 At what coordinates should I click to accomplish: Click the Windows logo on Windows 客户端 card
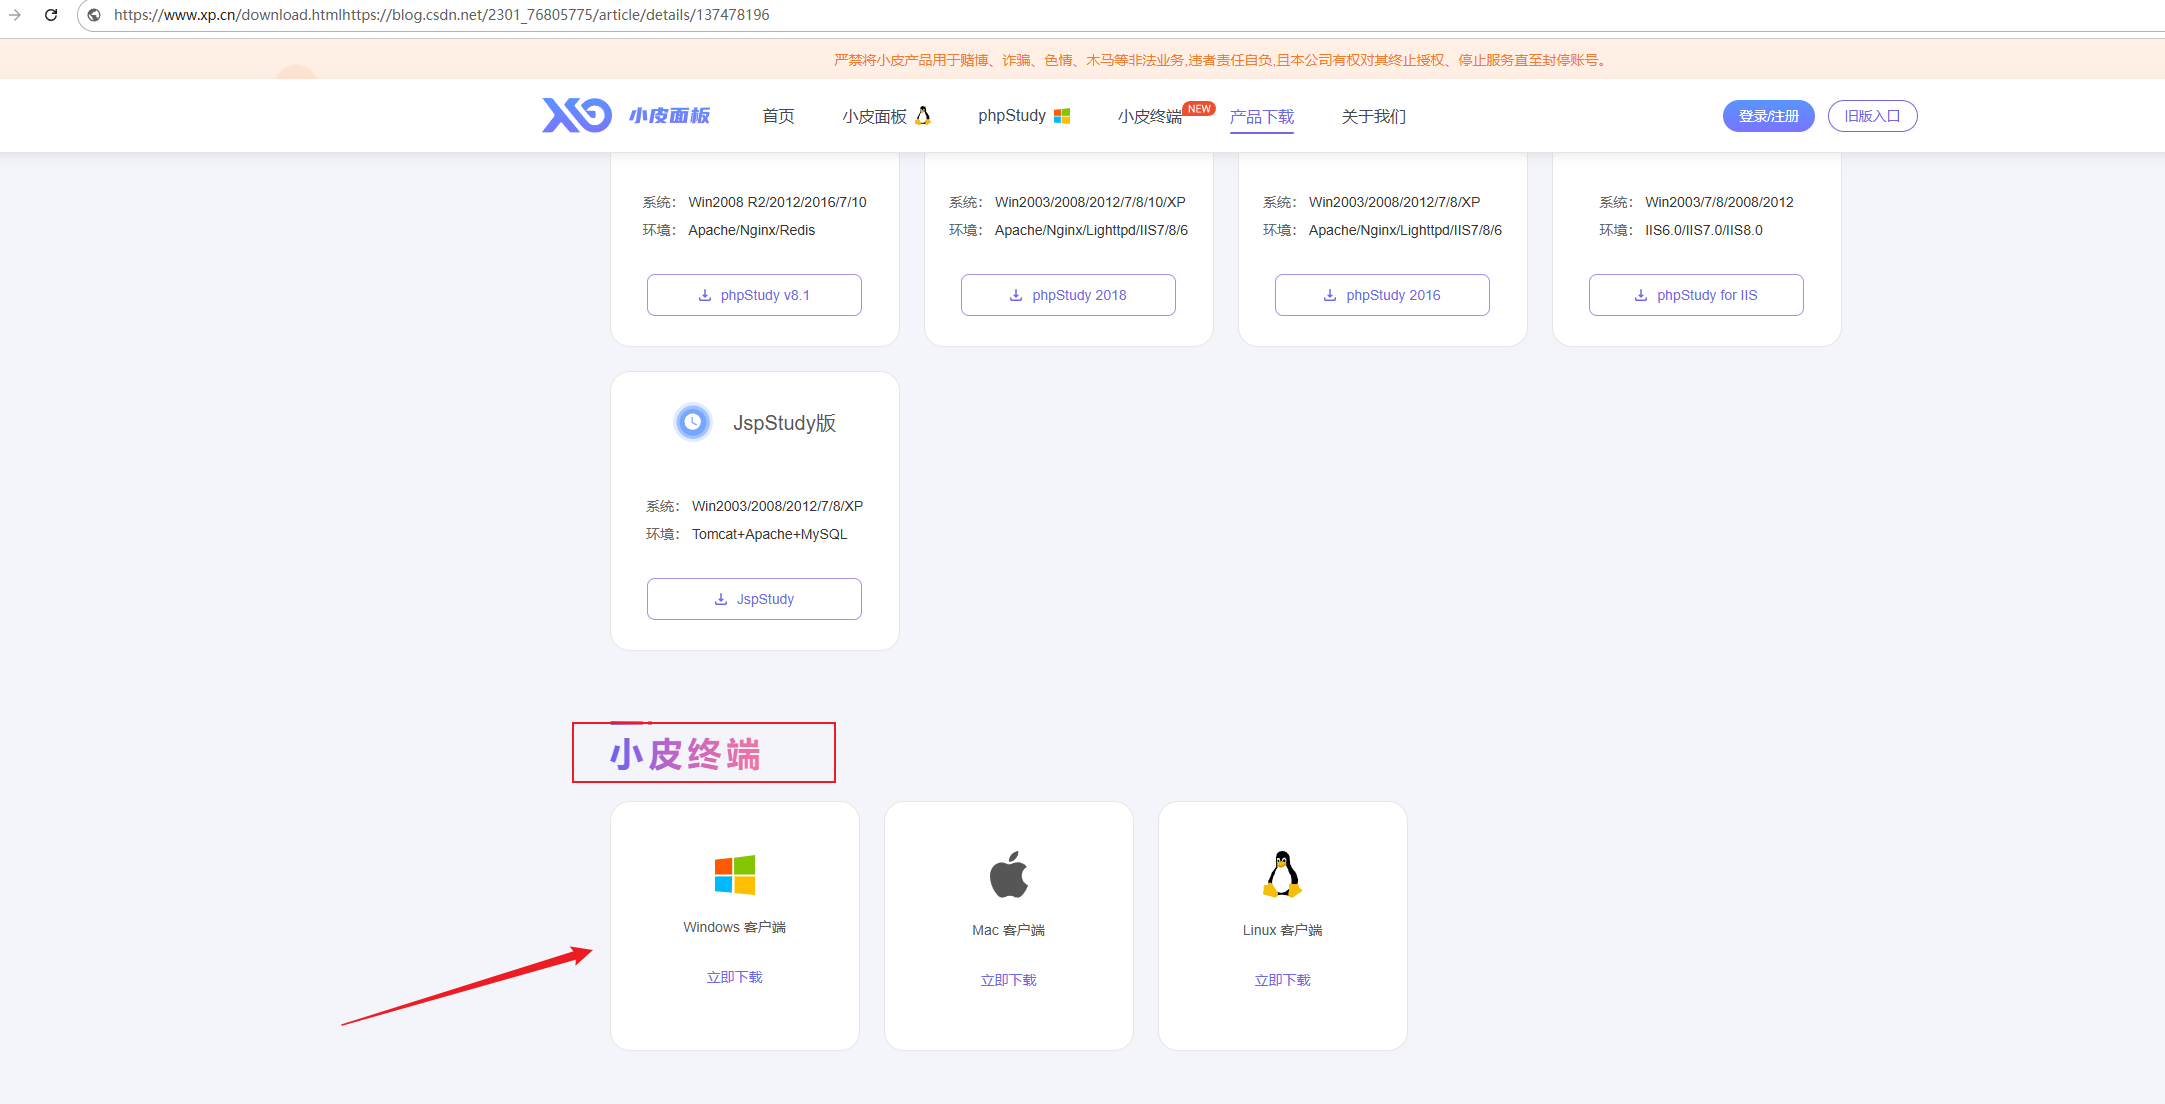point(733,873)
